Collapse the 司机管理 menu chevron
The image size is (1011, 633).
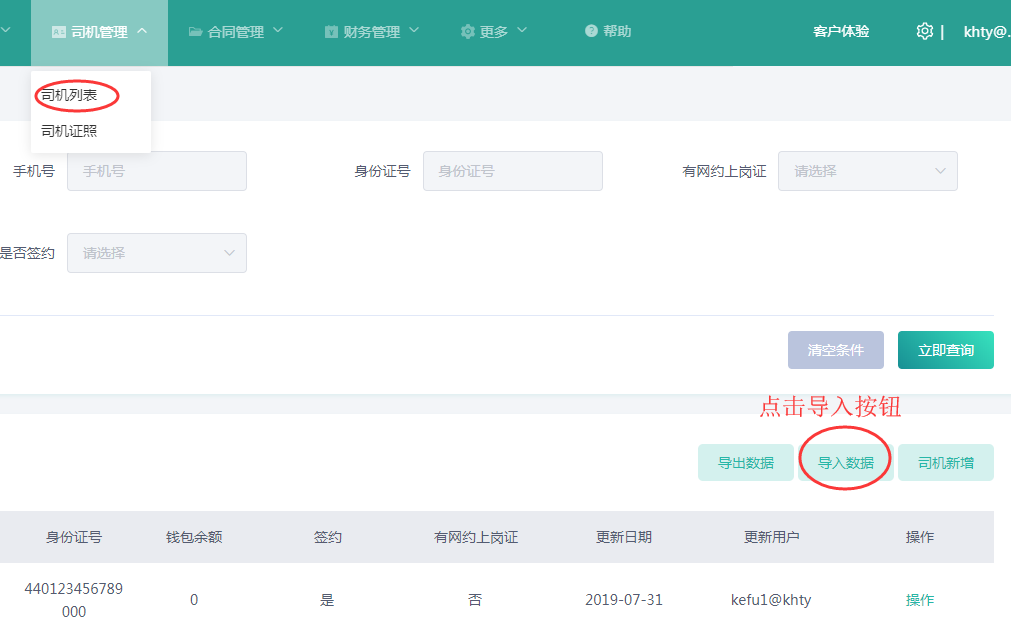pos(141,31)
